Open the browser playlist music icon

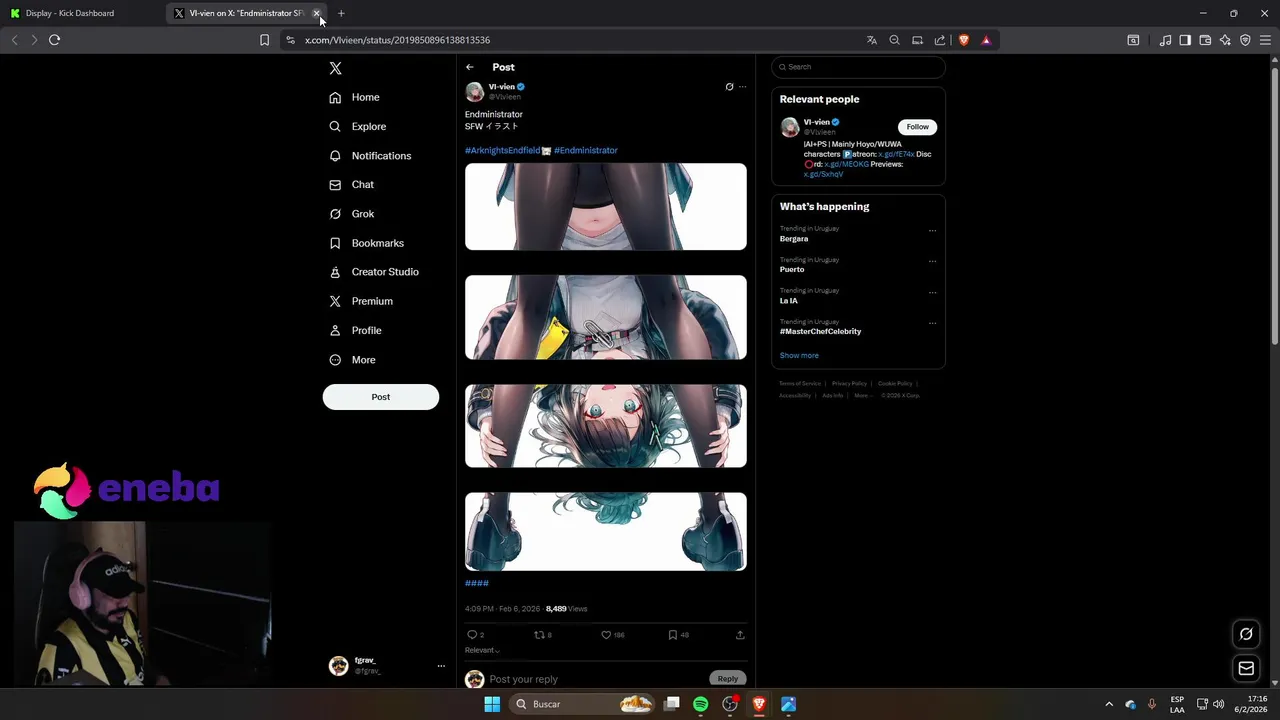tap(1165, 40)
